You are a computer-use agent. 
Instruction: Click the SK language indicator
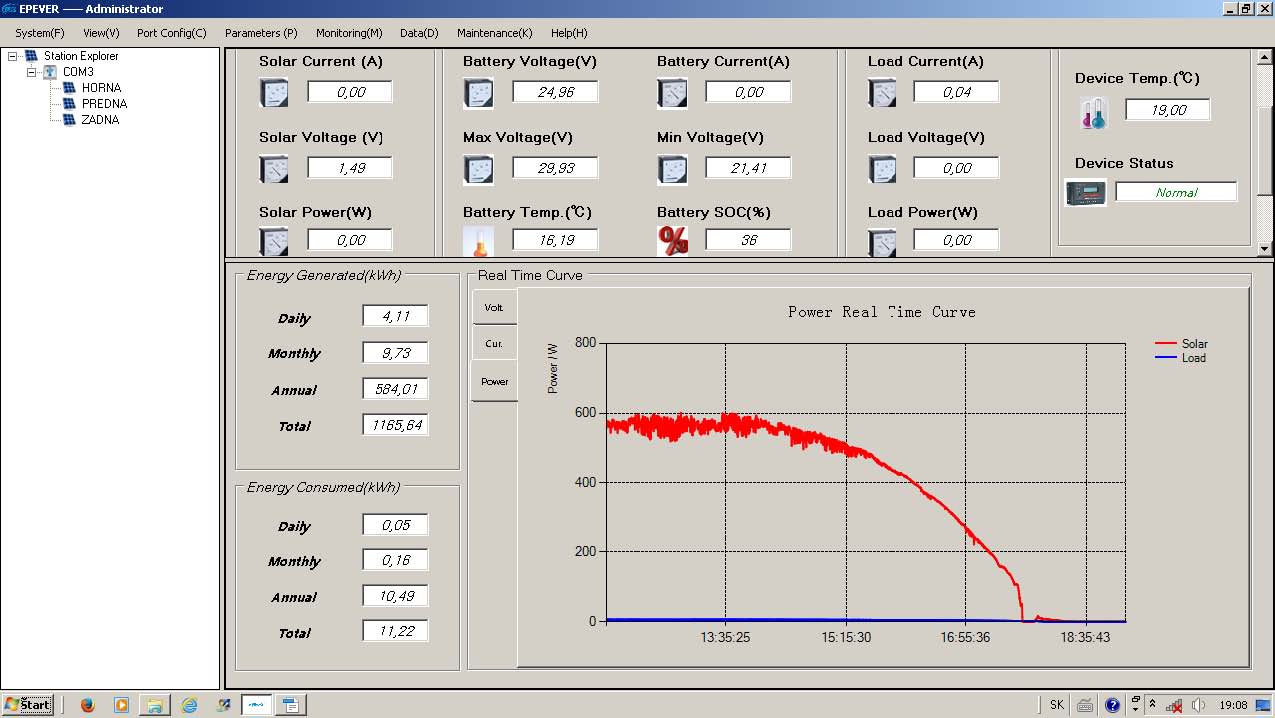coord(1057,705)
